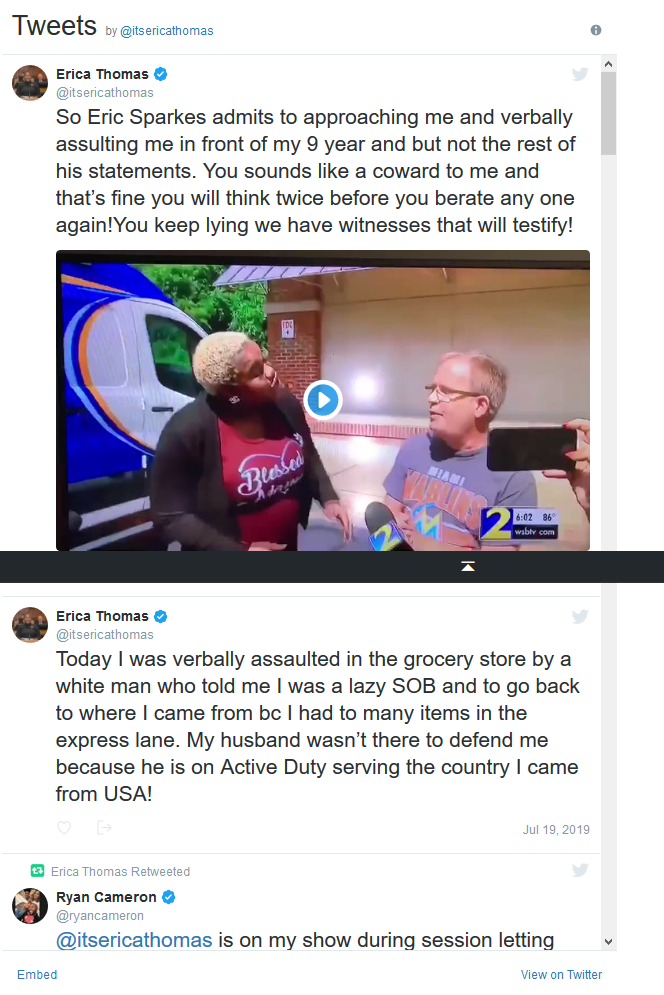The width and height of the screenshot is (664, 995).
Task: Open the Jul 19, 2019 timestamp
Action: click(x=556, y=829)
